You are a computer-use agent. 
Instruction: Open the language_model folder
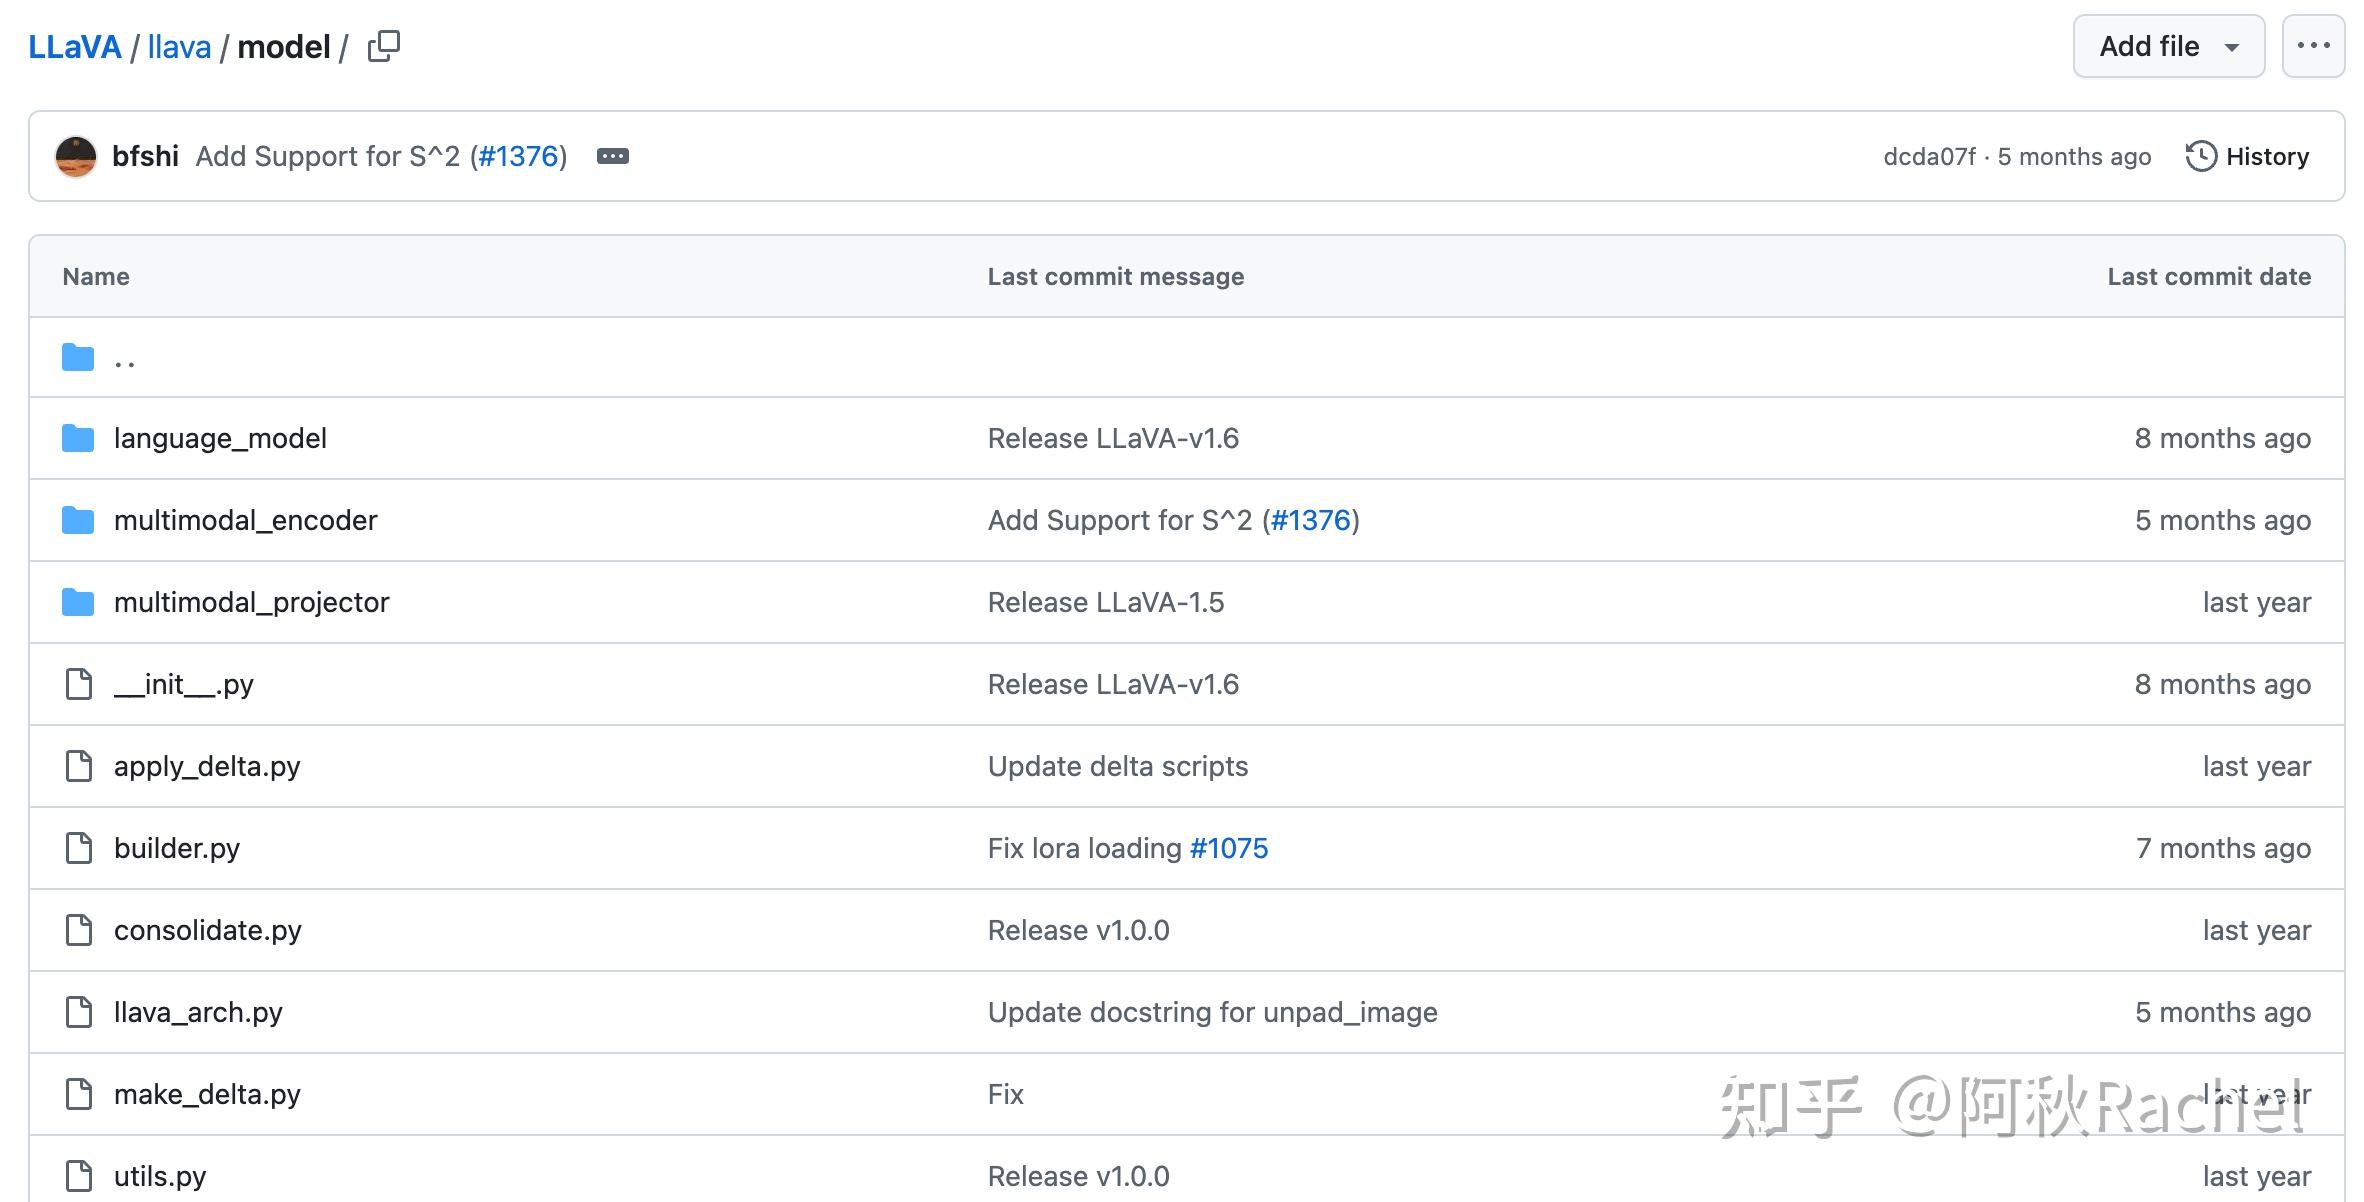(x=220, y=438)
